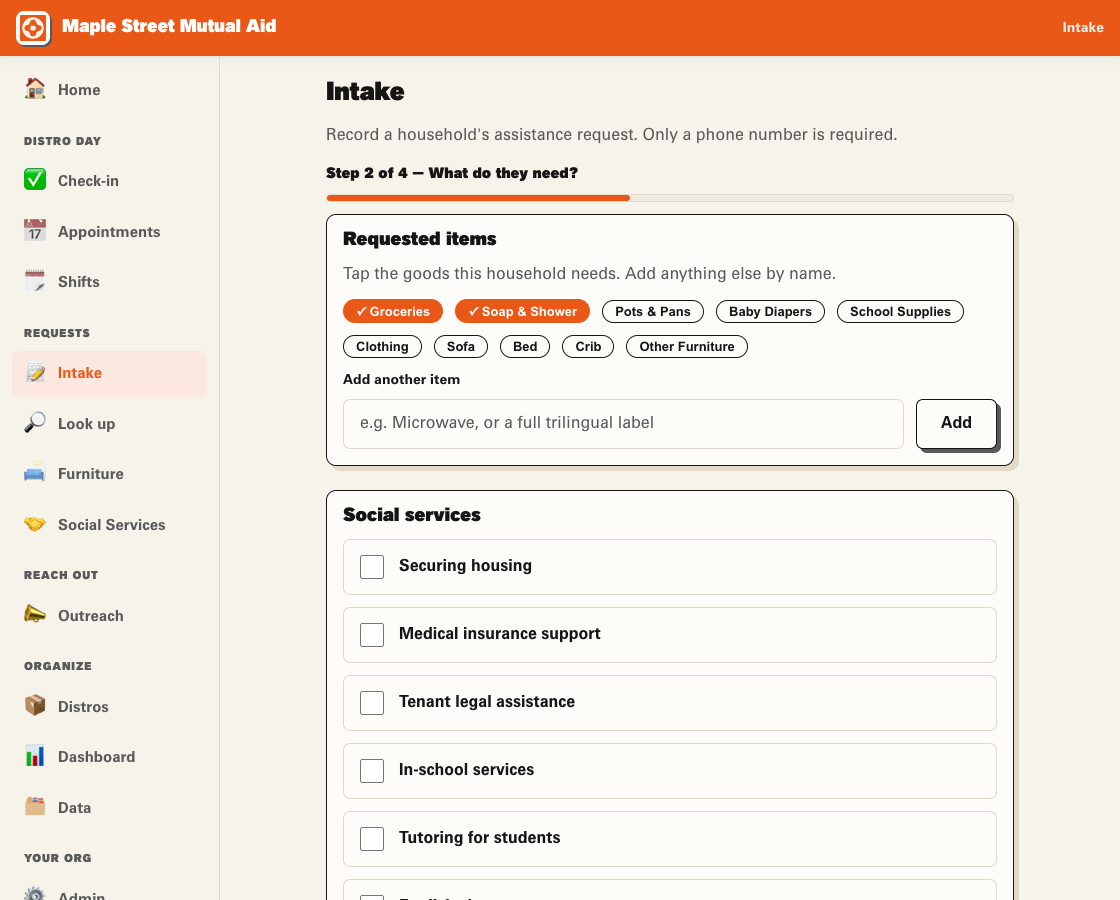
Task: Tick the Tenant legal assistance checkbox
Action: click(372, 702)
